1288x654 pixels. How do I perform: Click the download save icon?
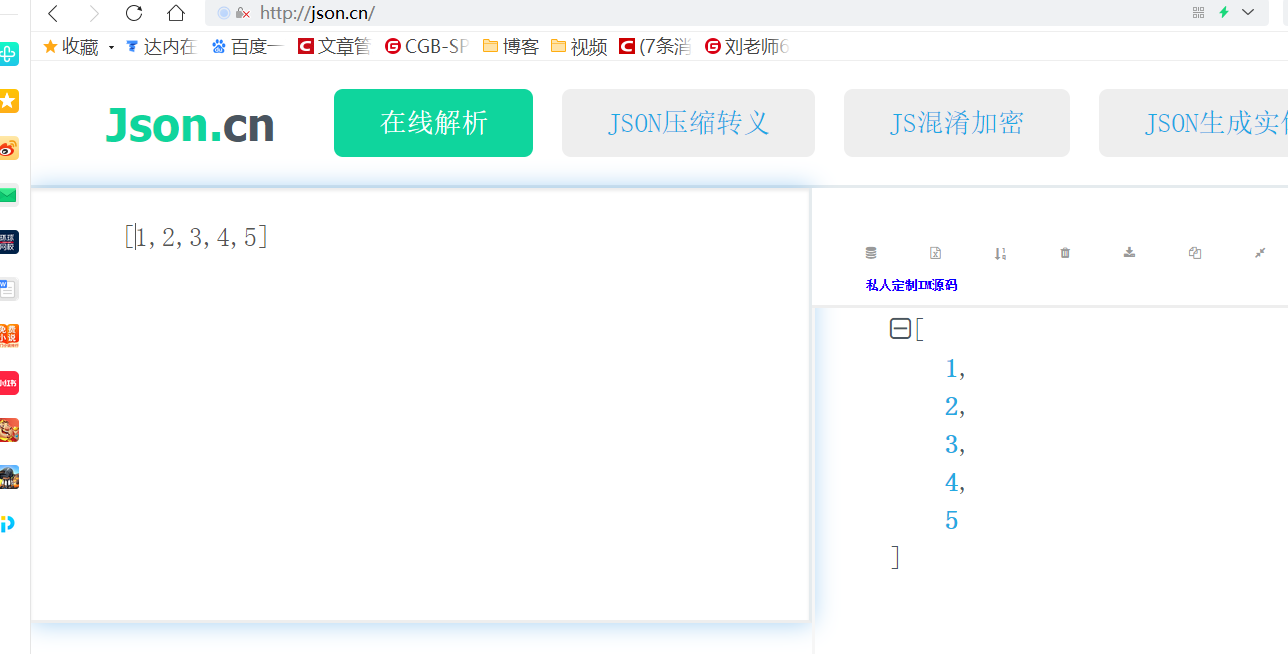pos(1130,253)
